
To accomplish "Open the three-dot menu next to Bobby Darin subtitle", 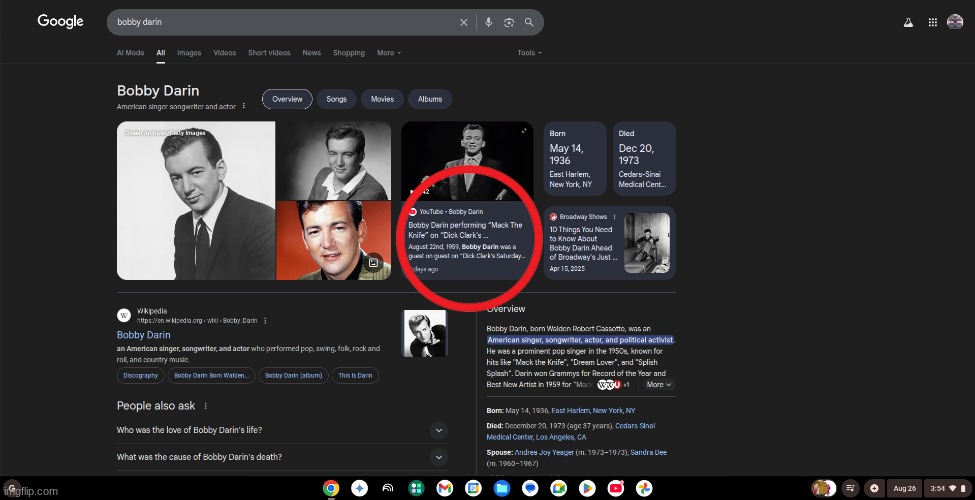I will click(x=244, y=106).
